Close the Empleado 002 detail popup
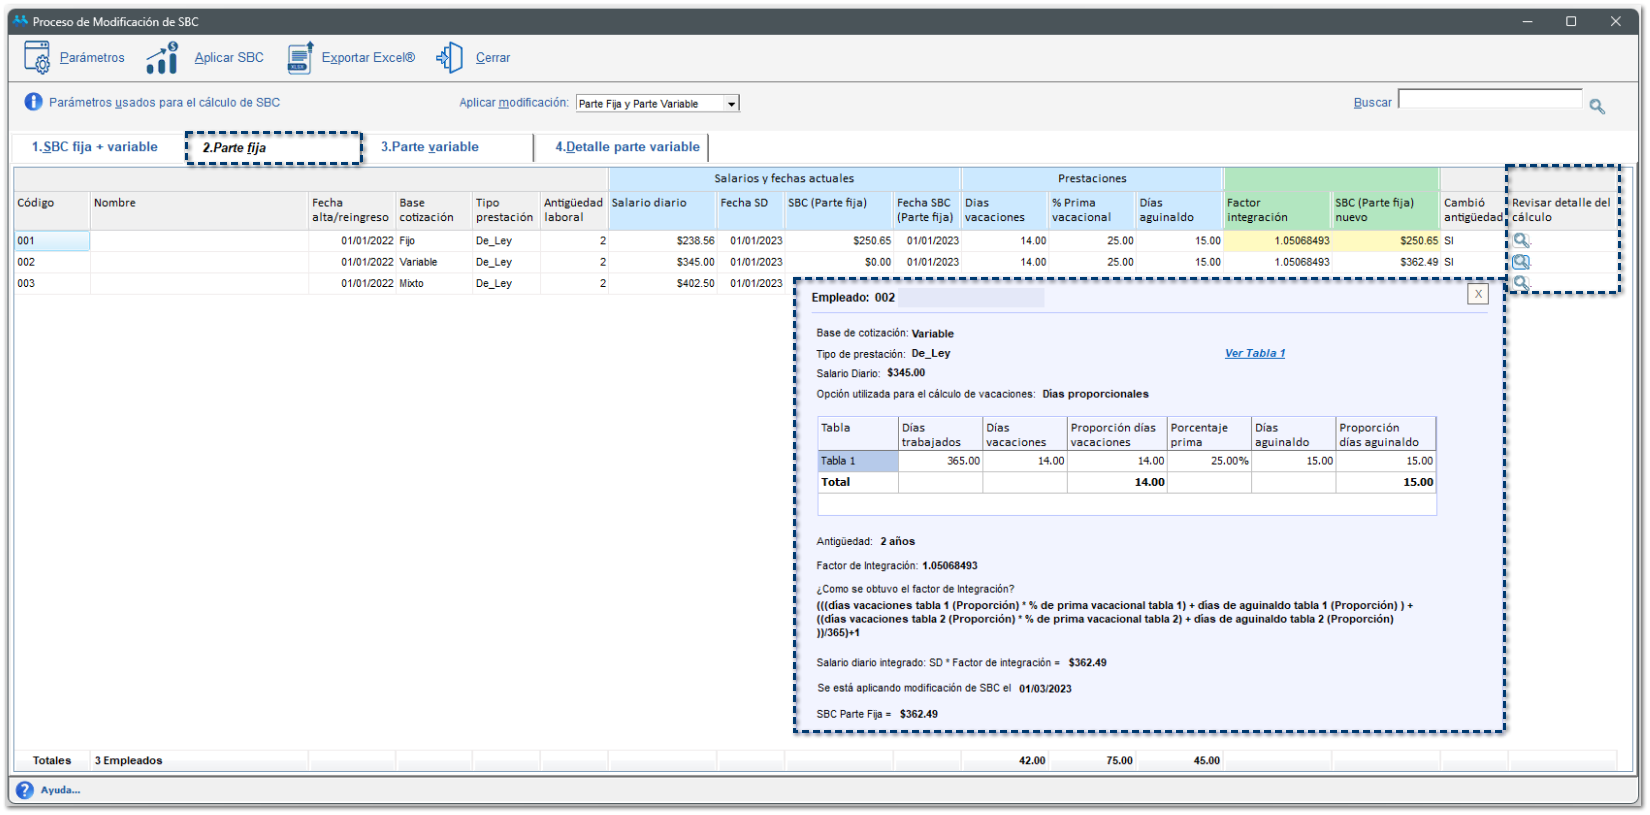This screenshot has width=1650, height=815. (1478, 294)
